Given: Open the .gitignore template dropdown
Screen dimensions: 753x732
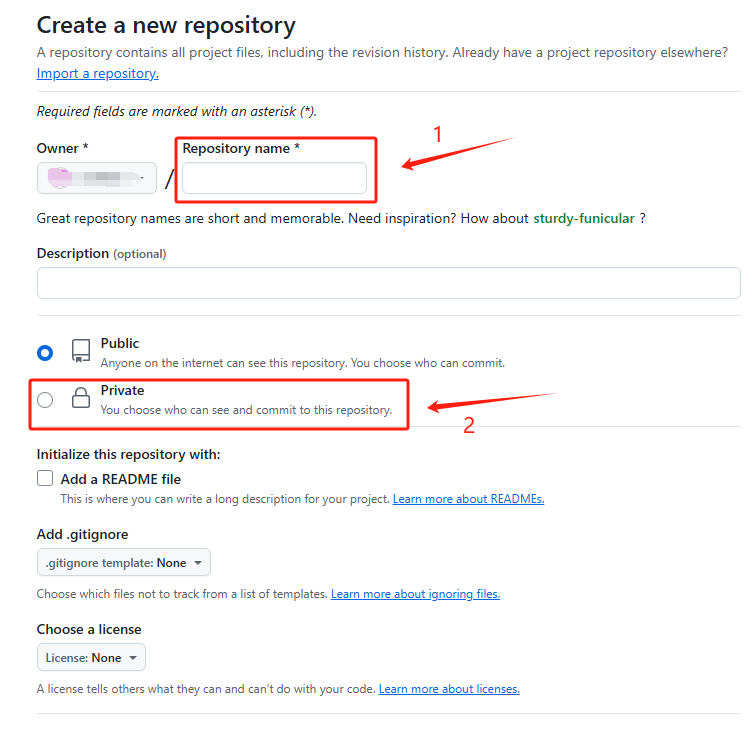Looking at the screenshot, I should click(124, 562).
